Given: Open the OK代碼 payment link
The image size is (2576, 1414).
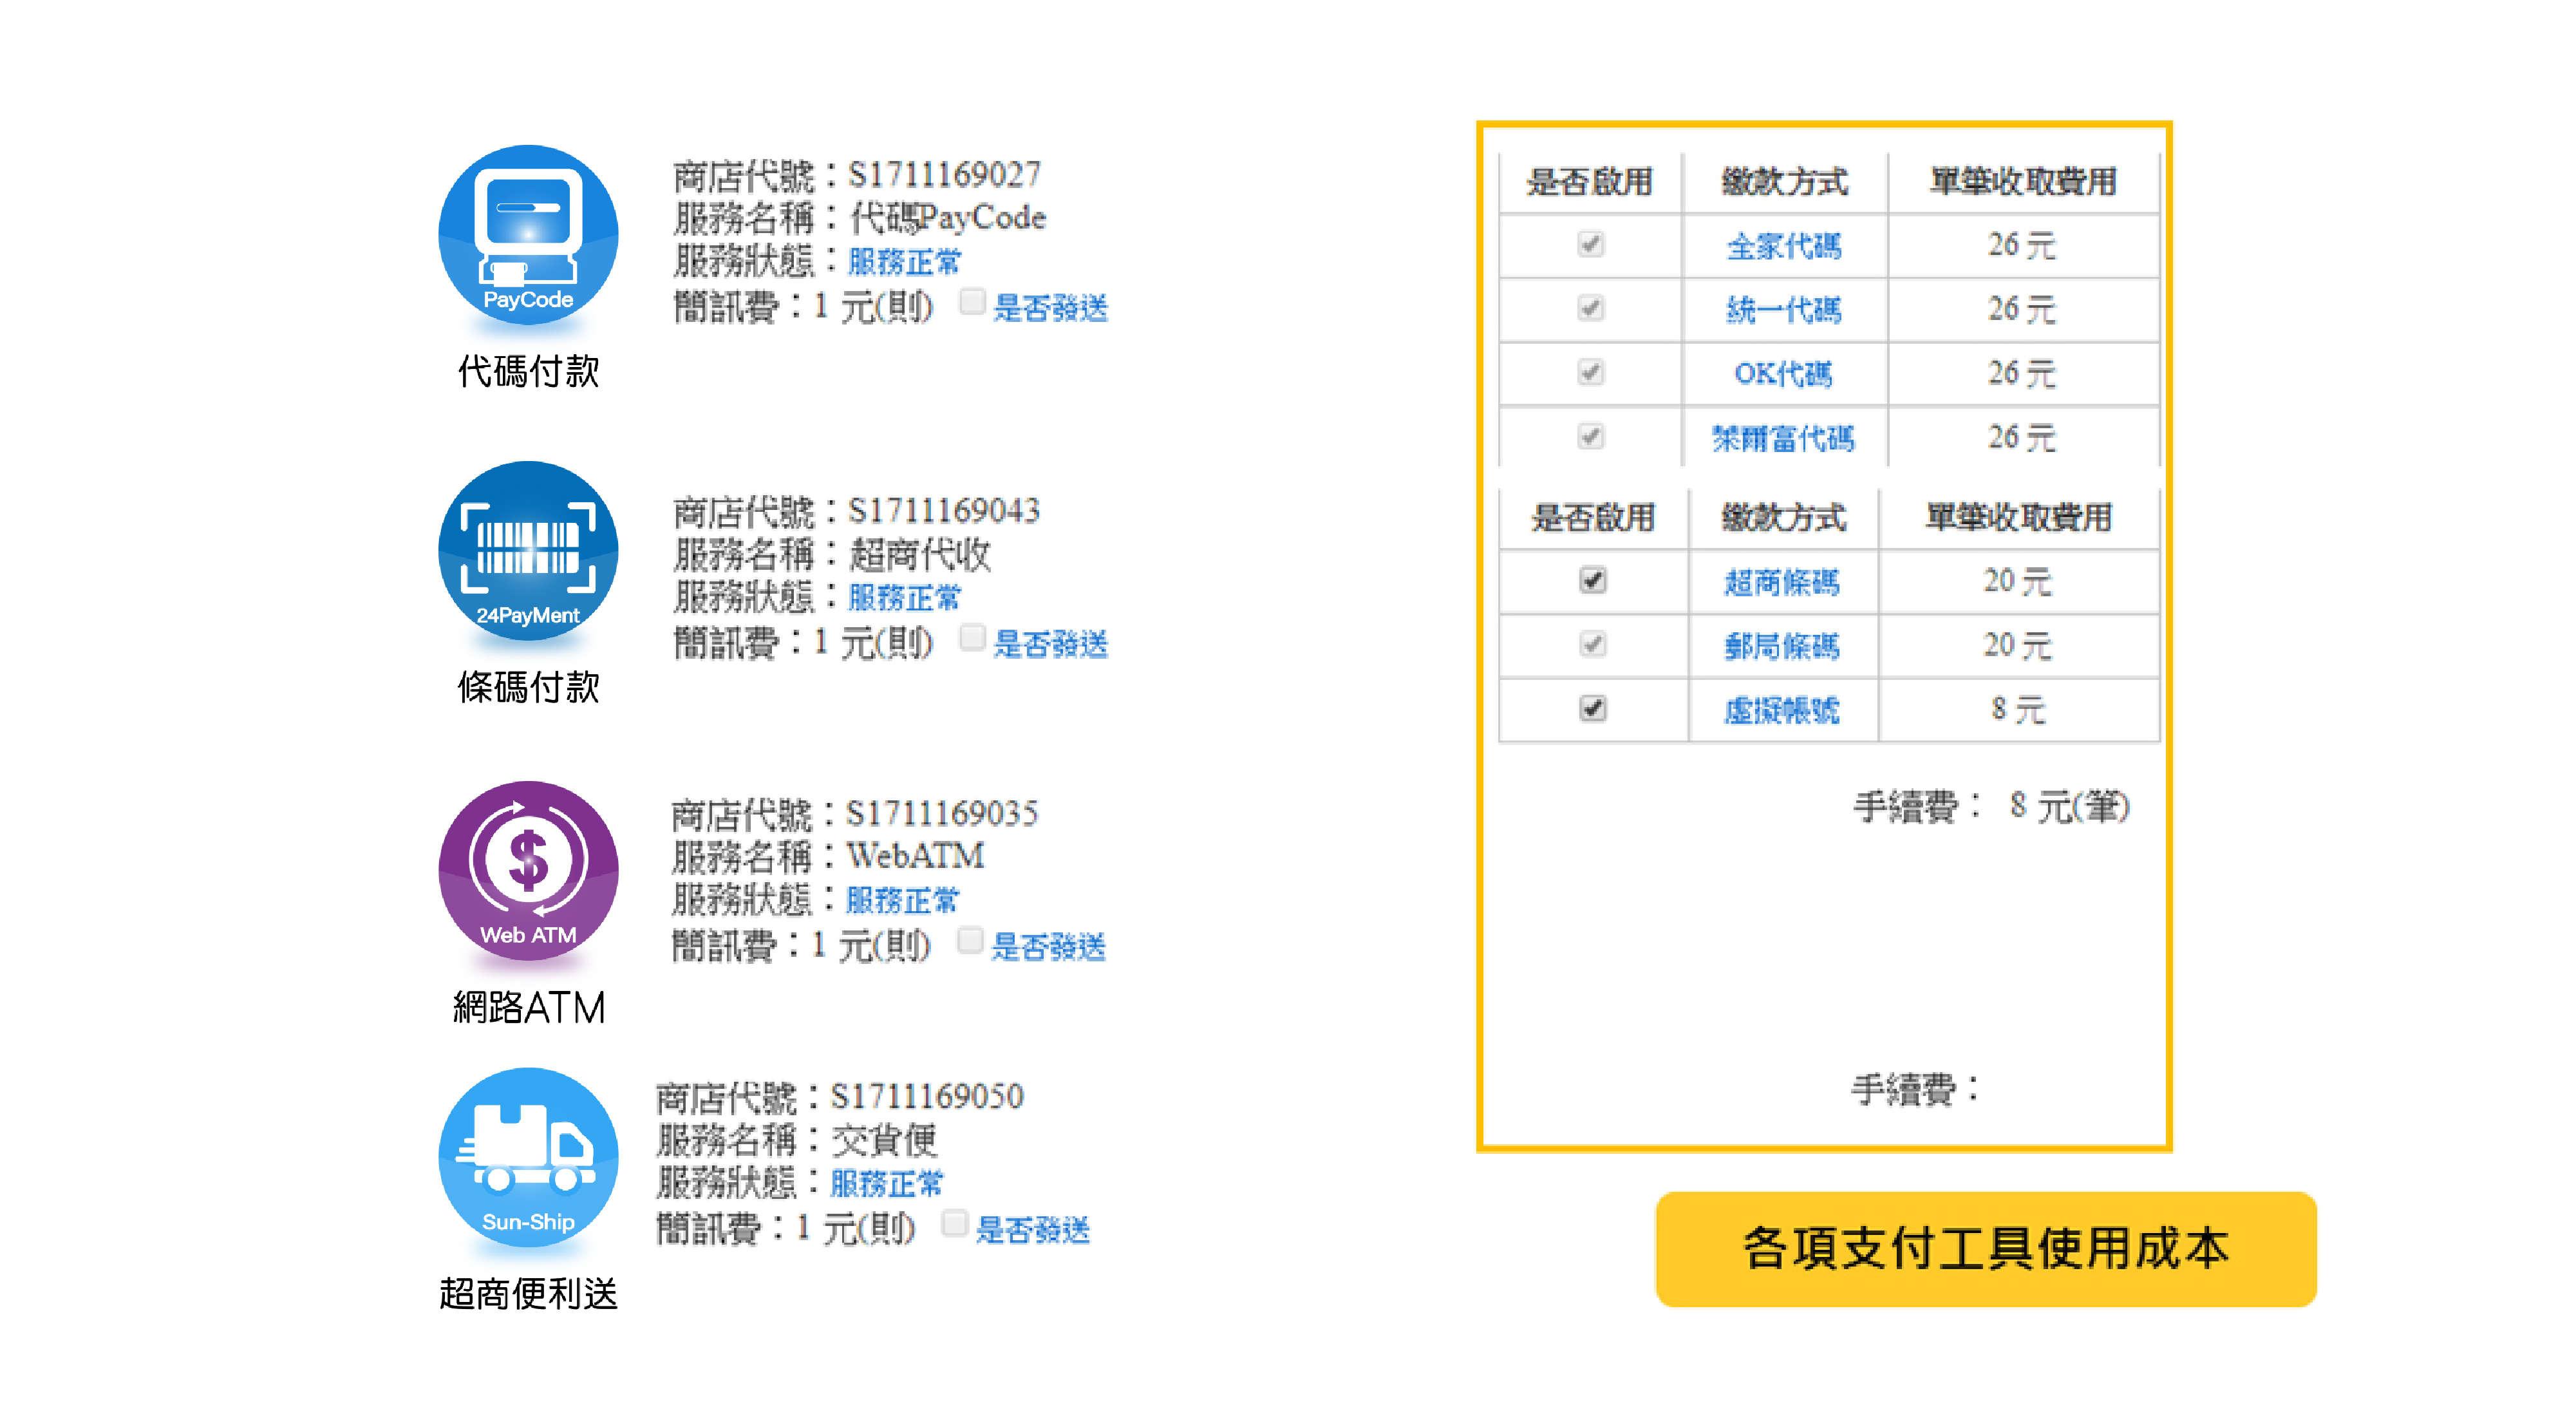Looking at the screenshot, I should (x=1783, y=374).
